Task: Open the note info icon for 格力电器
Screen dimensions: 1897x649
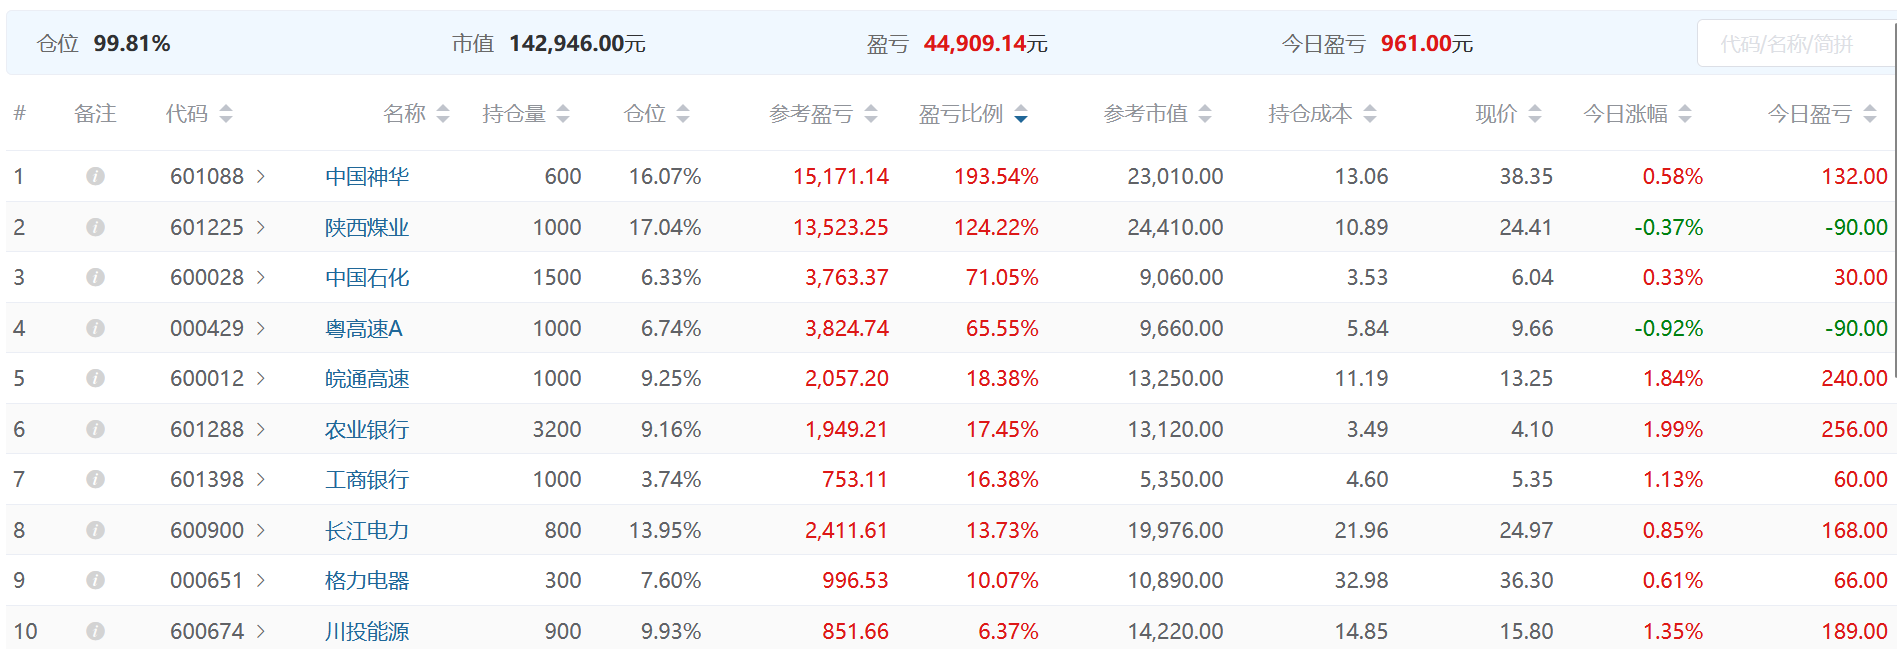Action: (x=95, y=580)
